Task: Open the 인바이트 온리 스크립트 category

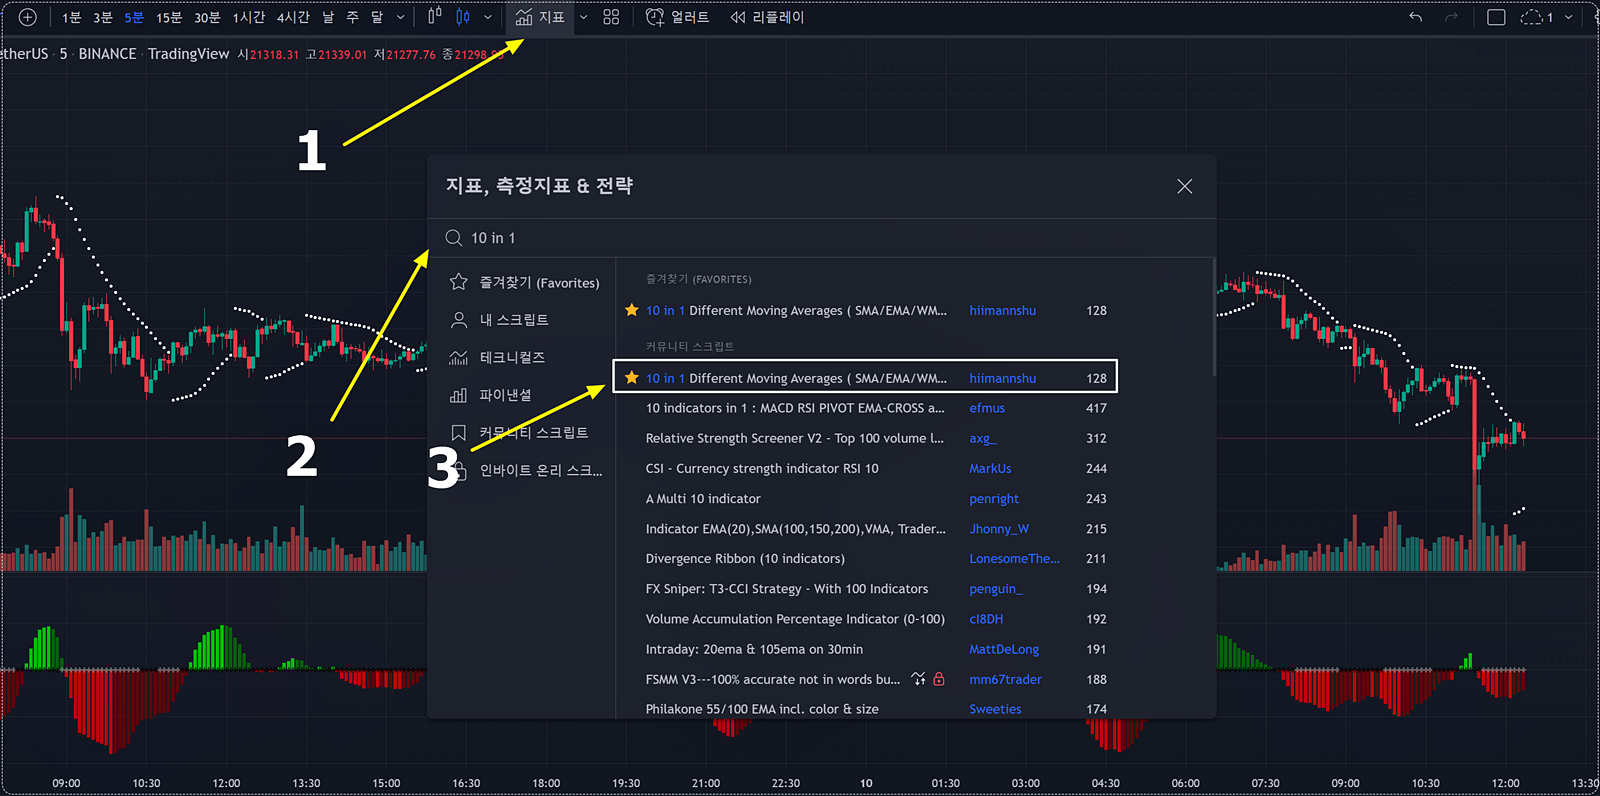Action: coord(527,470)
